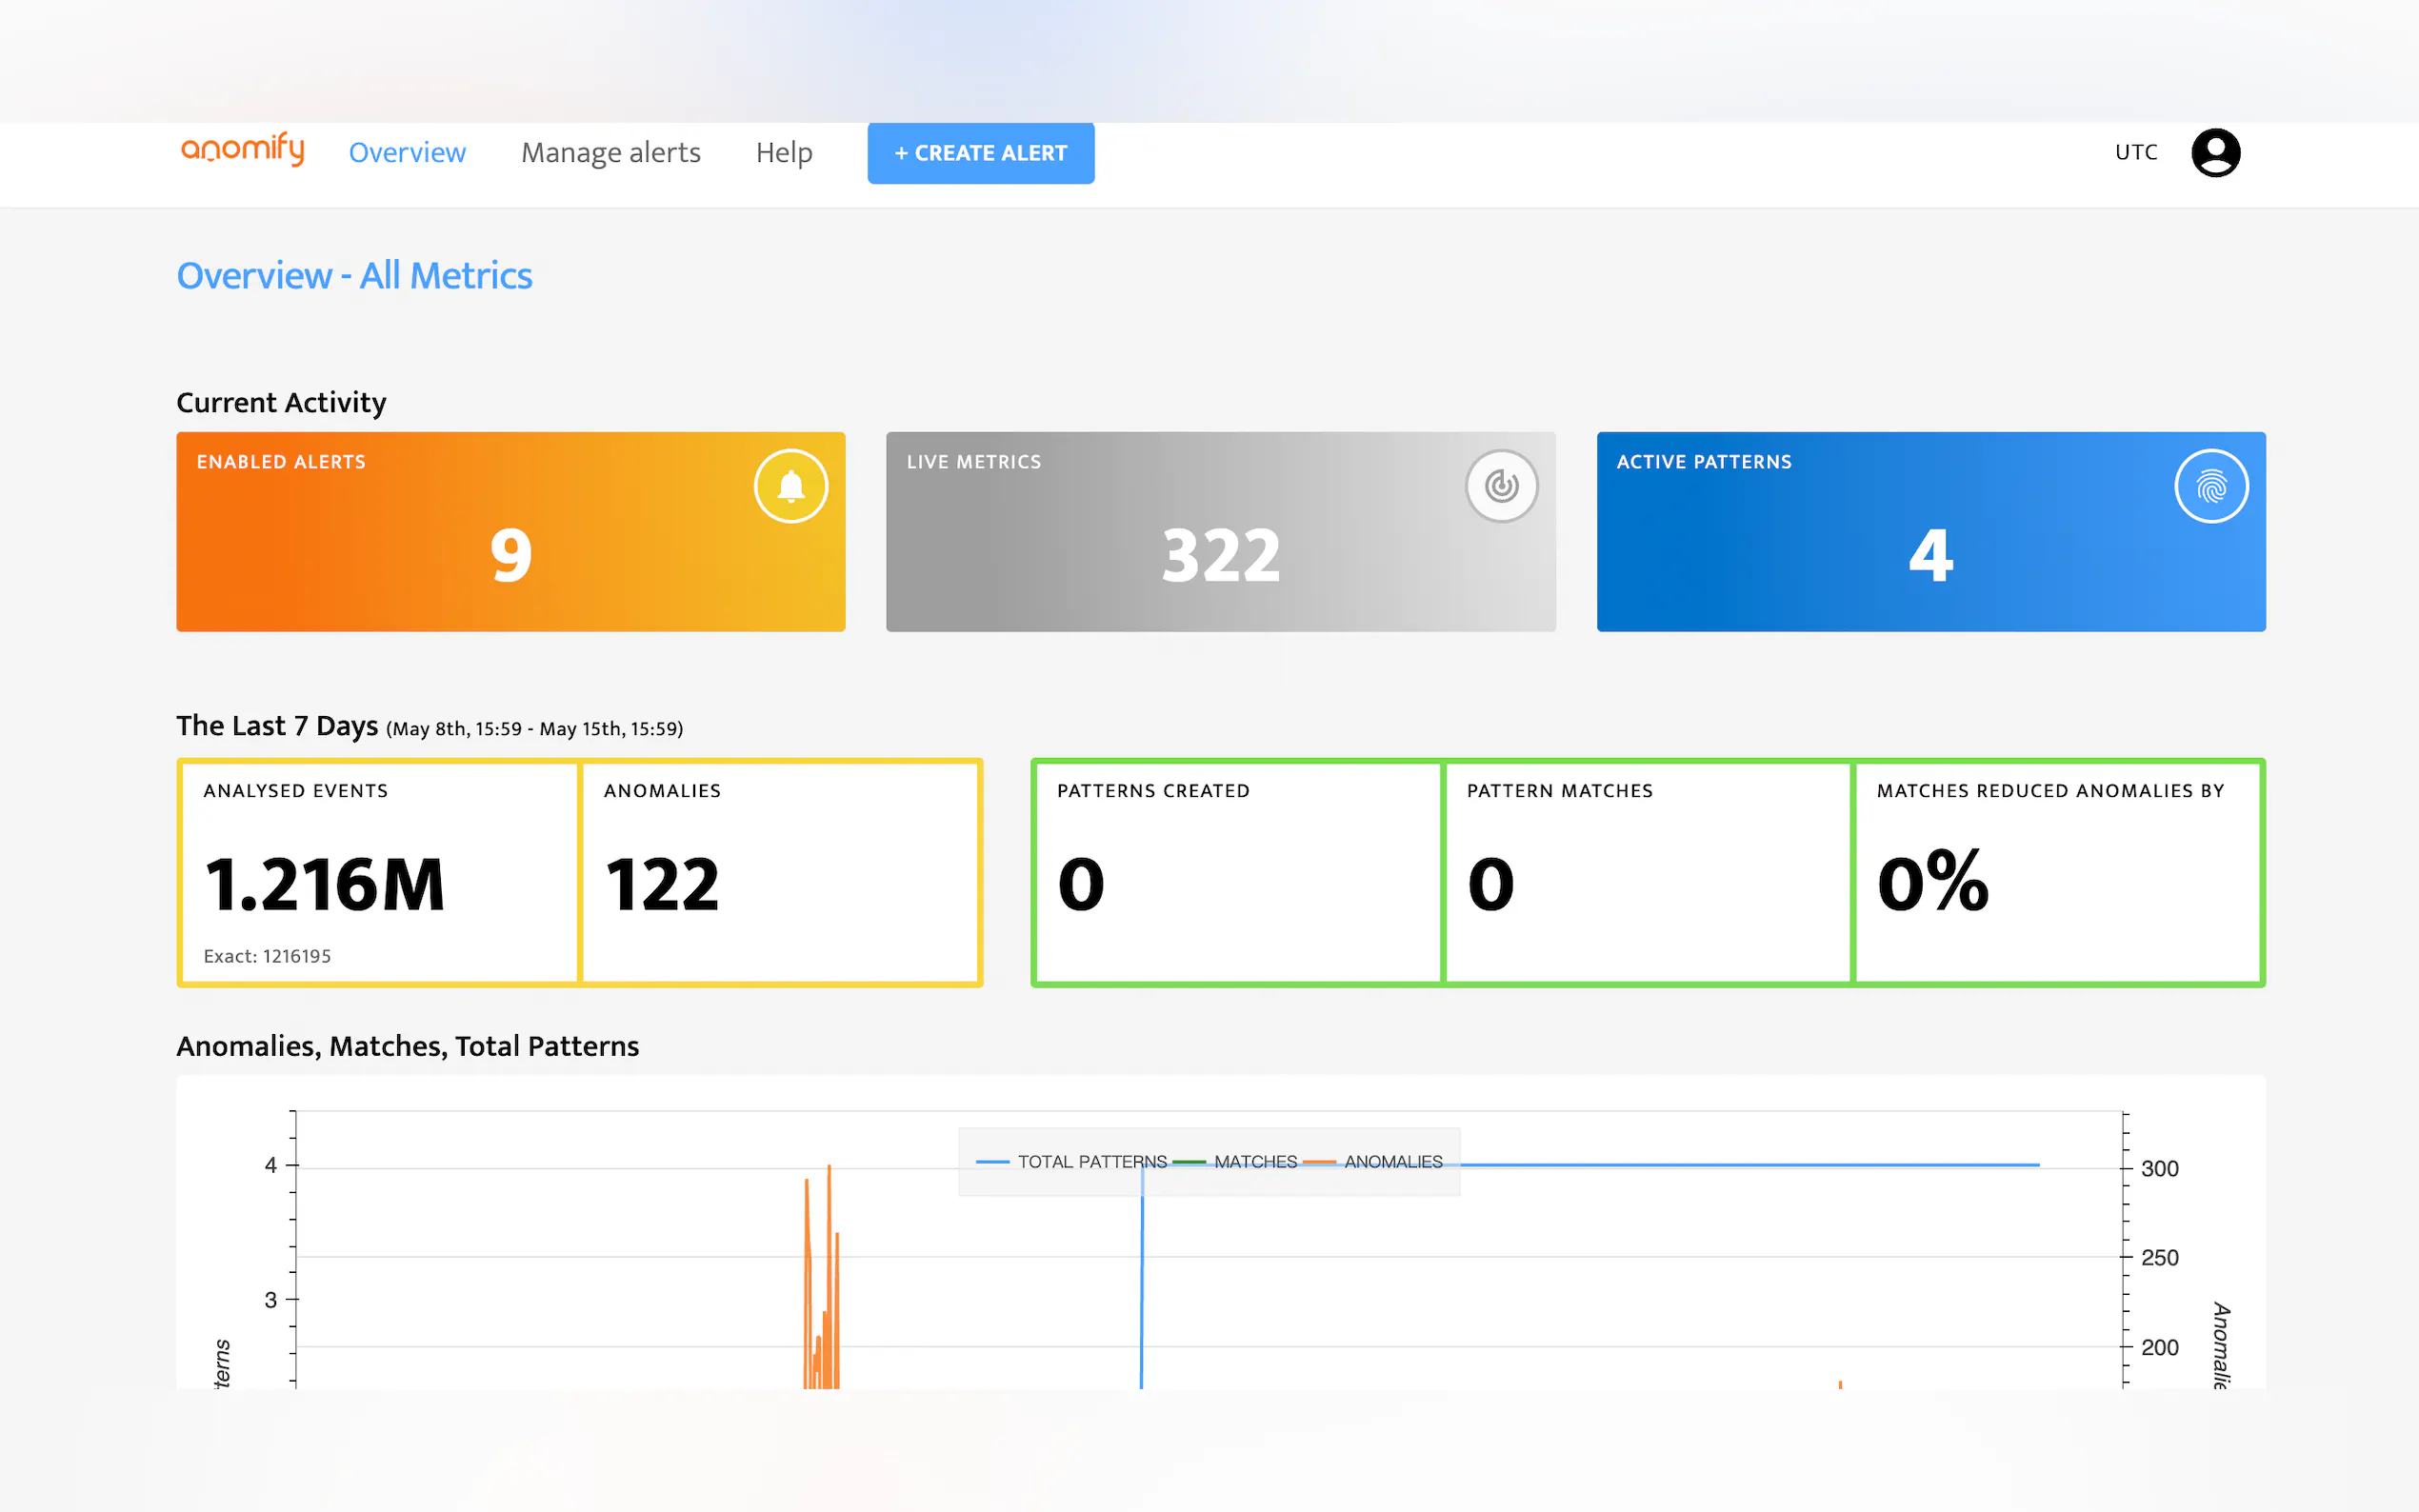Open the user account avatar icon

pos(2214,153)
